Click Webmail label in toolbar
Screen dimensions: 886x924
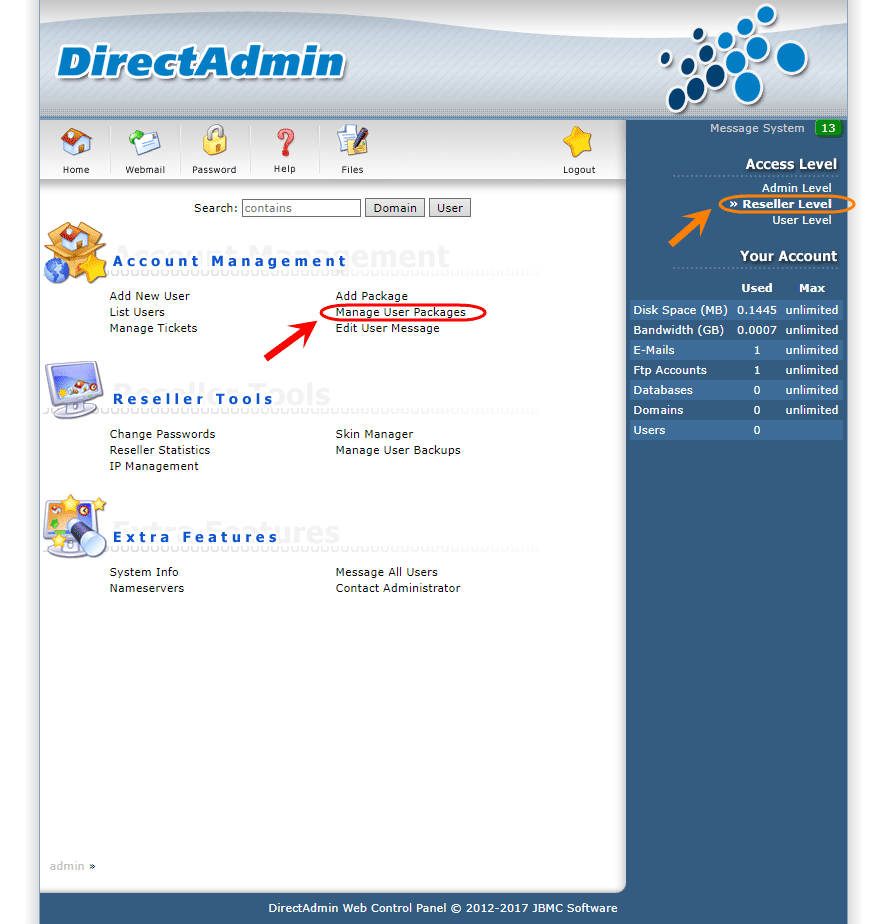tap(145, 170)
